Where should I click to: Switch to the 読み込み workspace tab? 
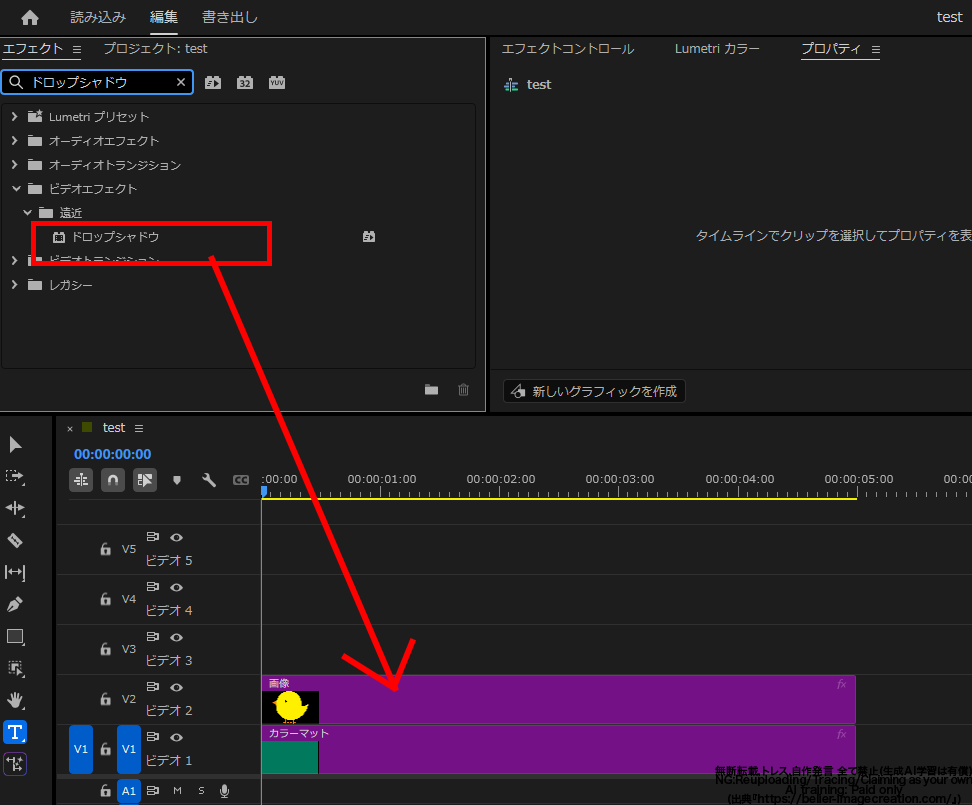pyautogui.click(x=98, y=17)
